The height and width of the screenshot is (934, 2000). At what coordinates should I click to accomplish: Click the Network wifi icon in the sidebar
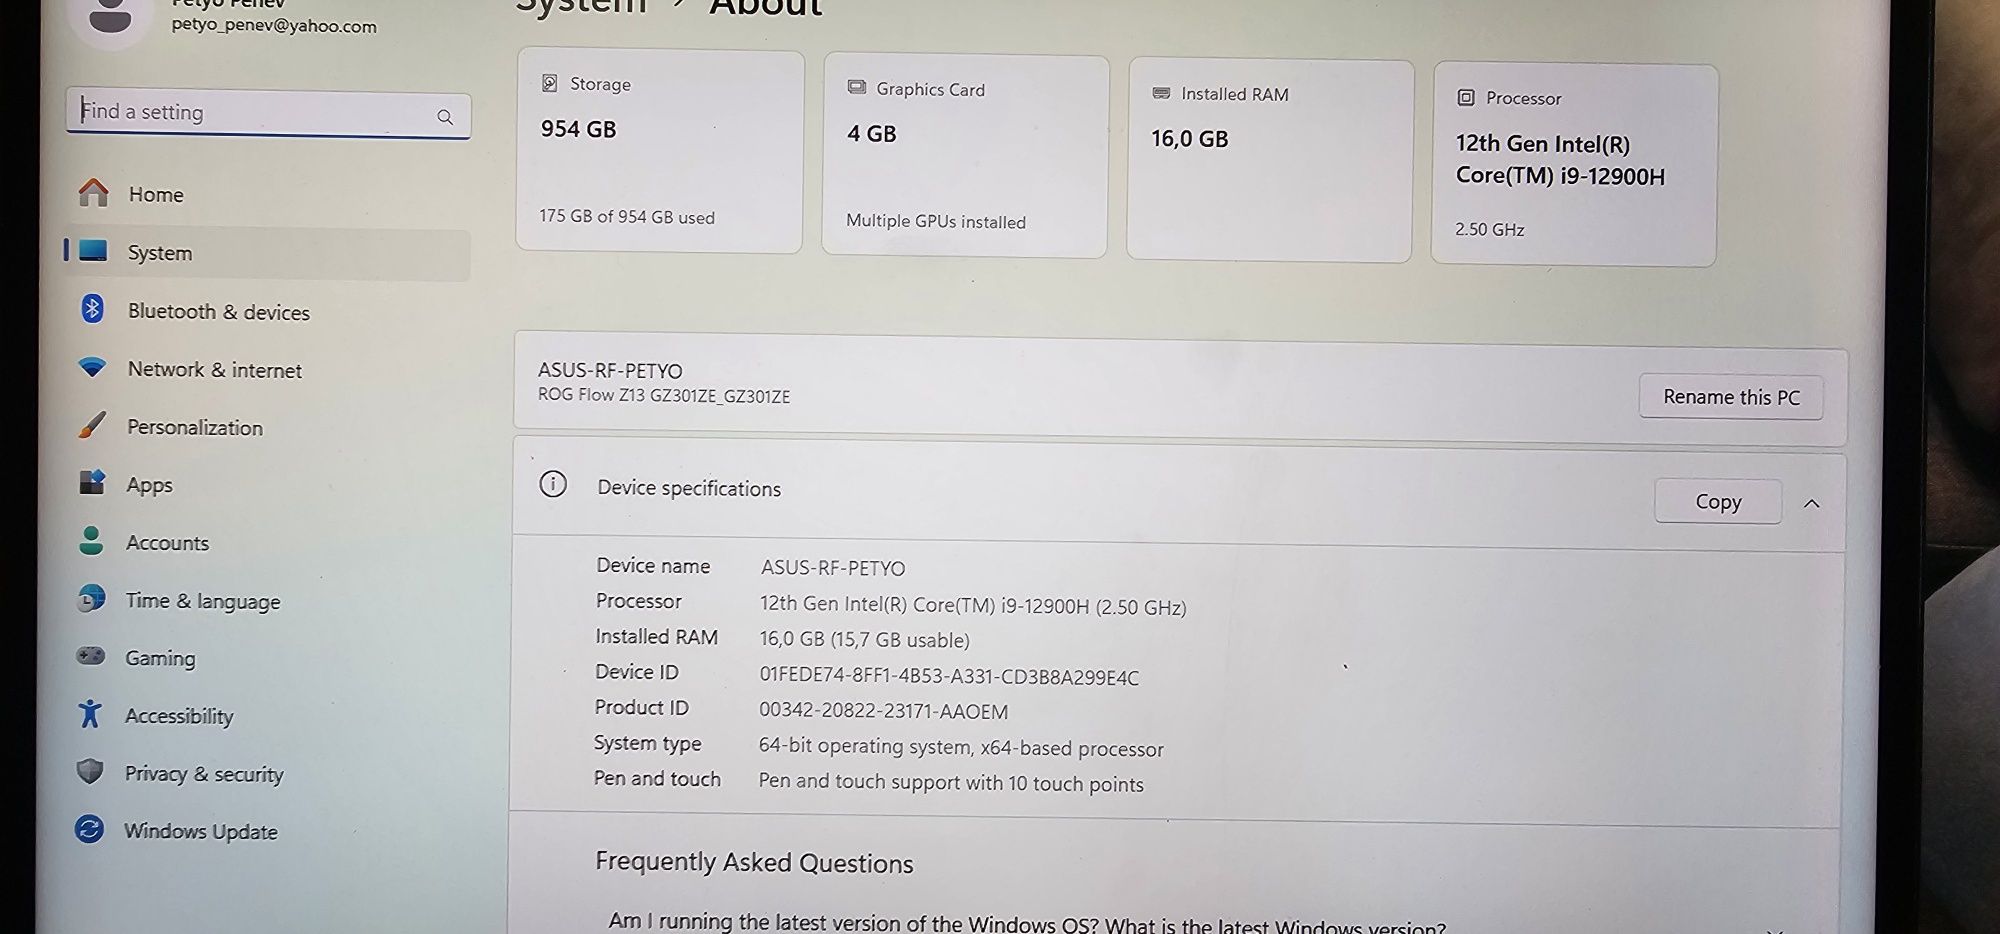92,367
